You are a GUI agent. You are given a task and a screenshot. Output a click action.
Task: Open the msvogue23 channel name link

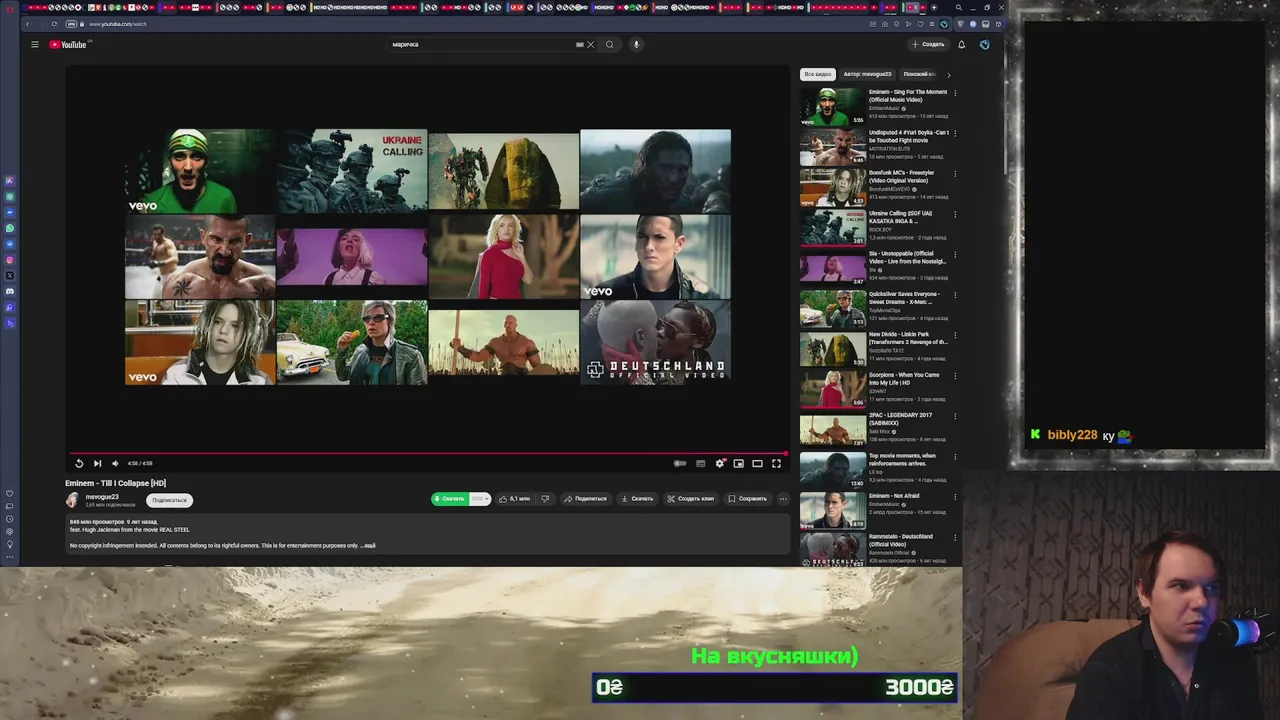pyautogui.click(x=102, y=496)
